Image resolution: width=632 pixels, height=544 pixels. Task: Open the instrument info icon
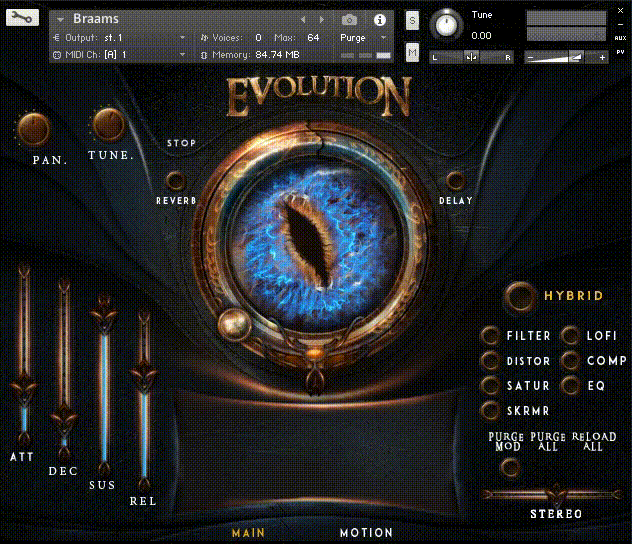pyautogui.click(x=380, y=20)
